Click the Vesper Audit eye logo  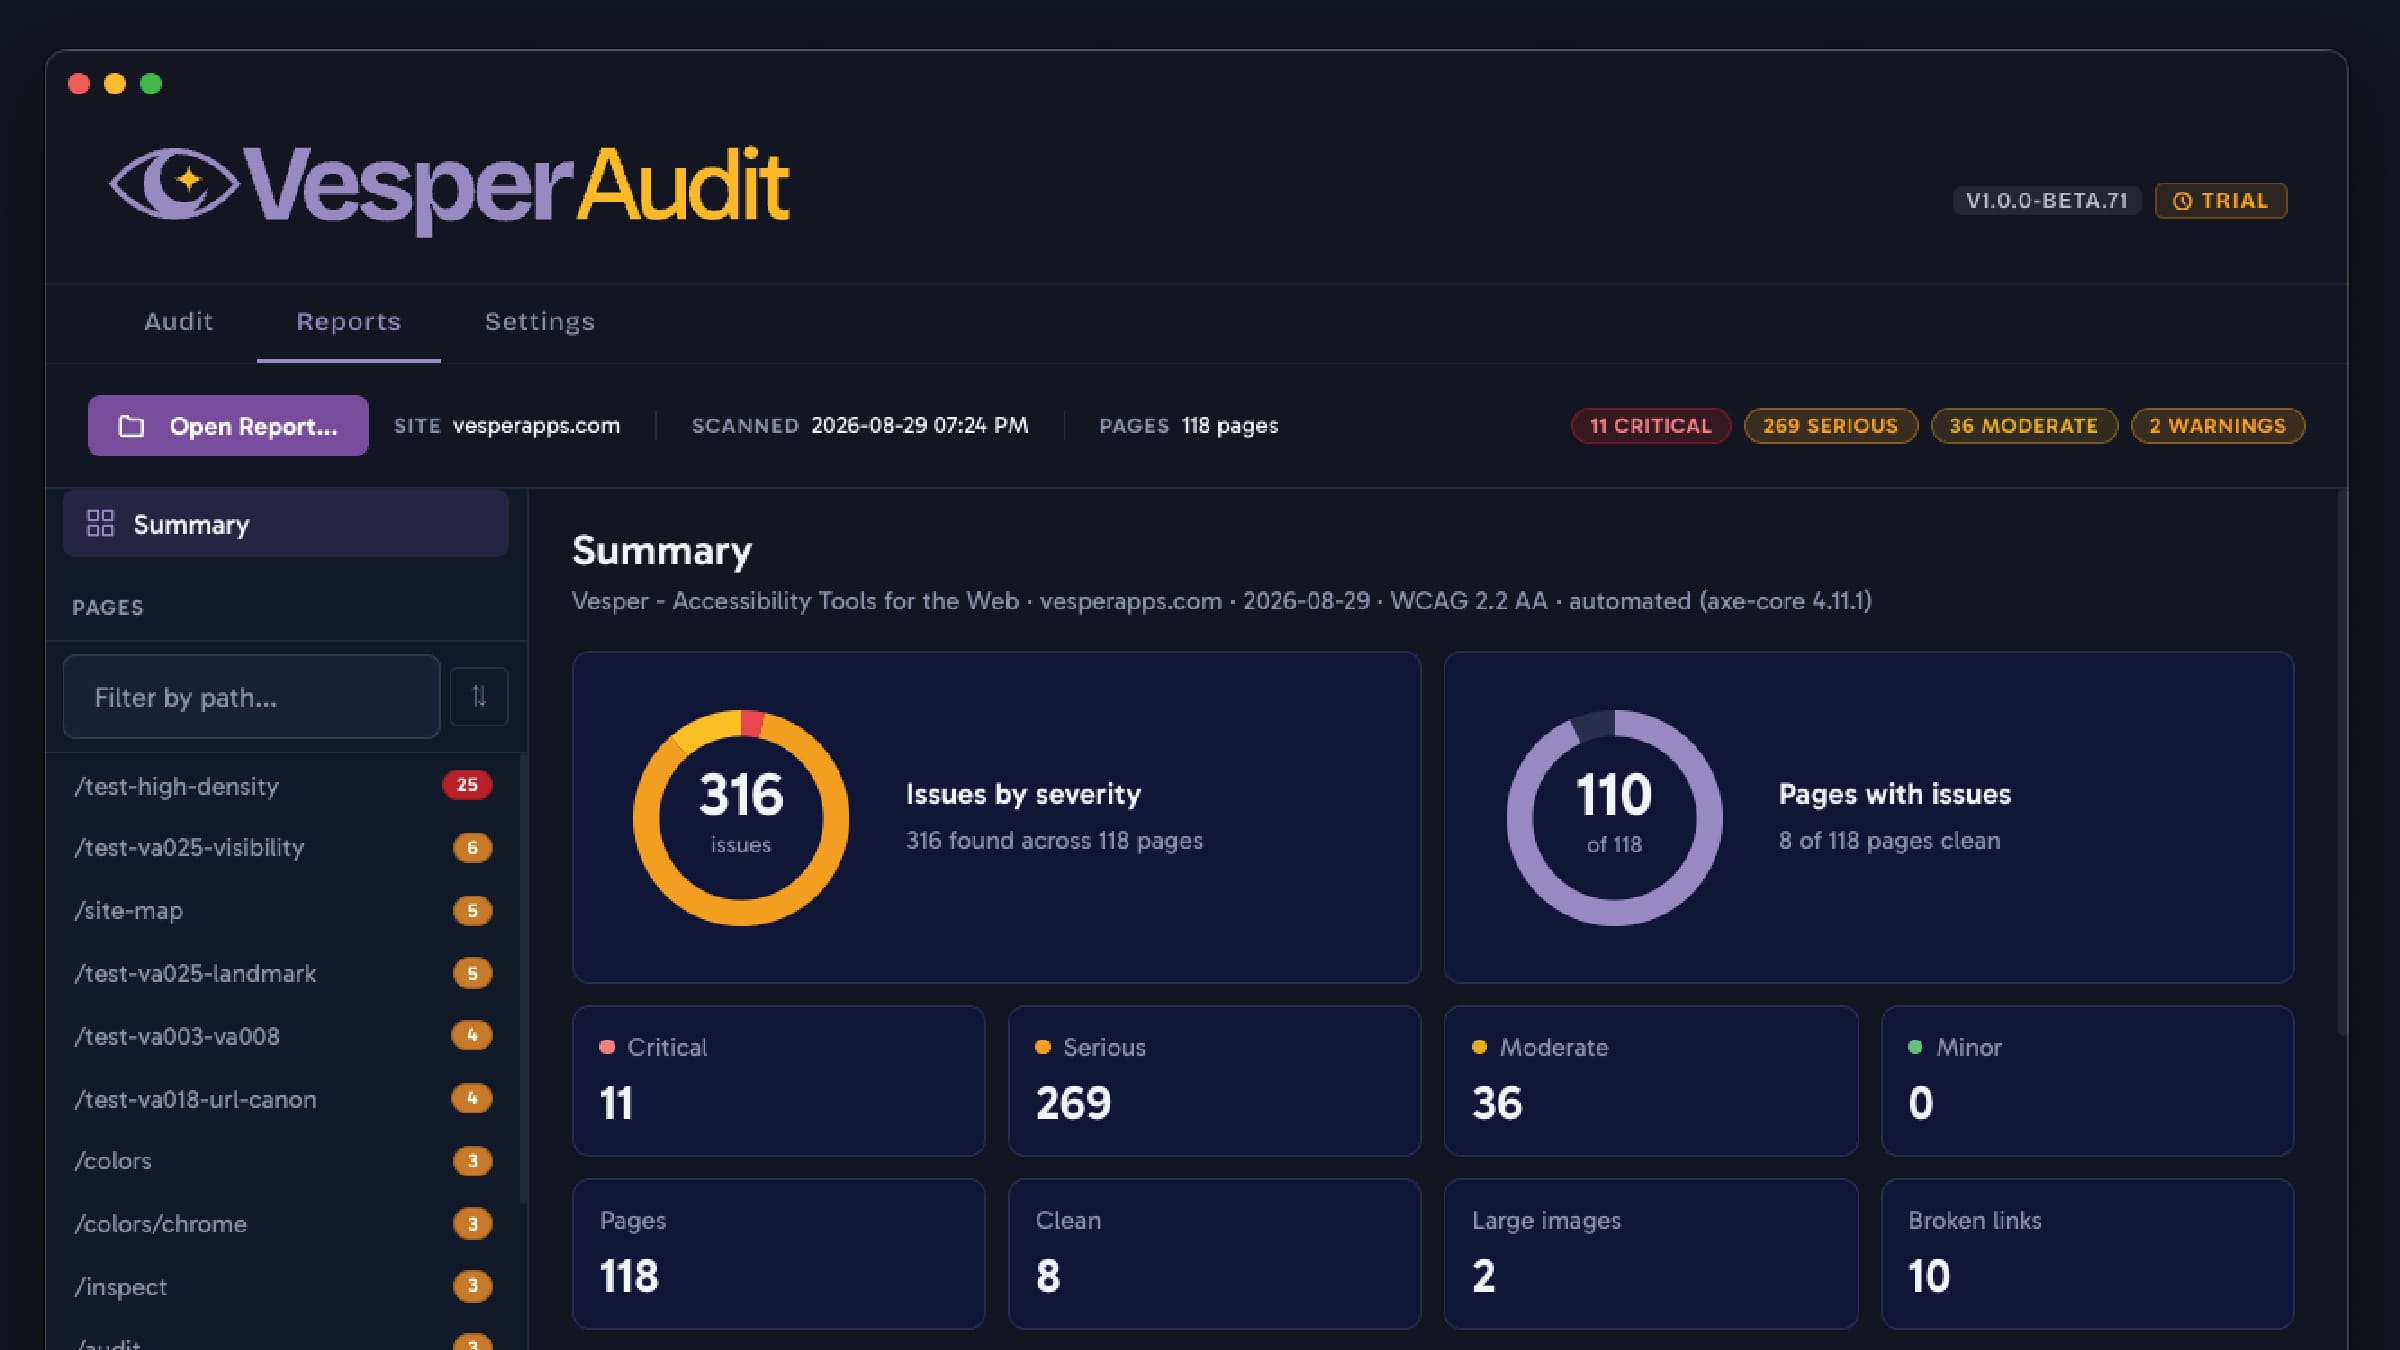point(174,184)
